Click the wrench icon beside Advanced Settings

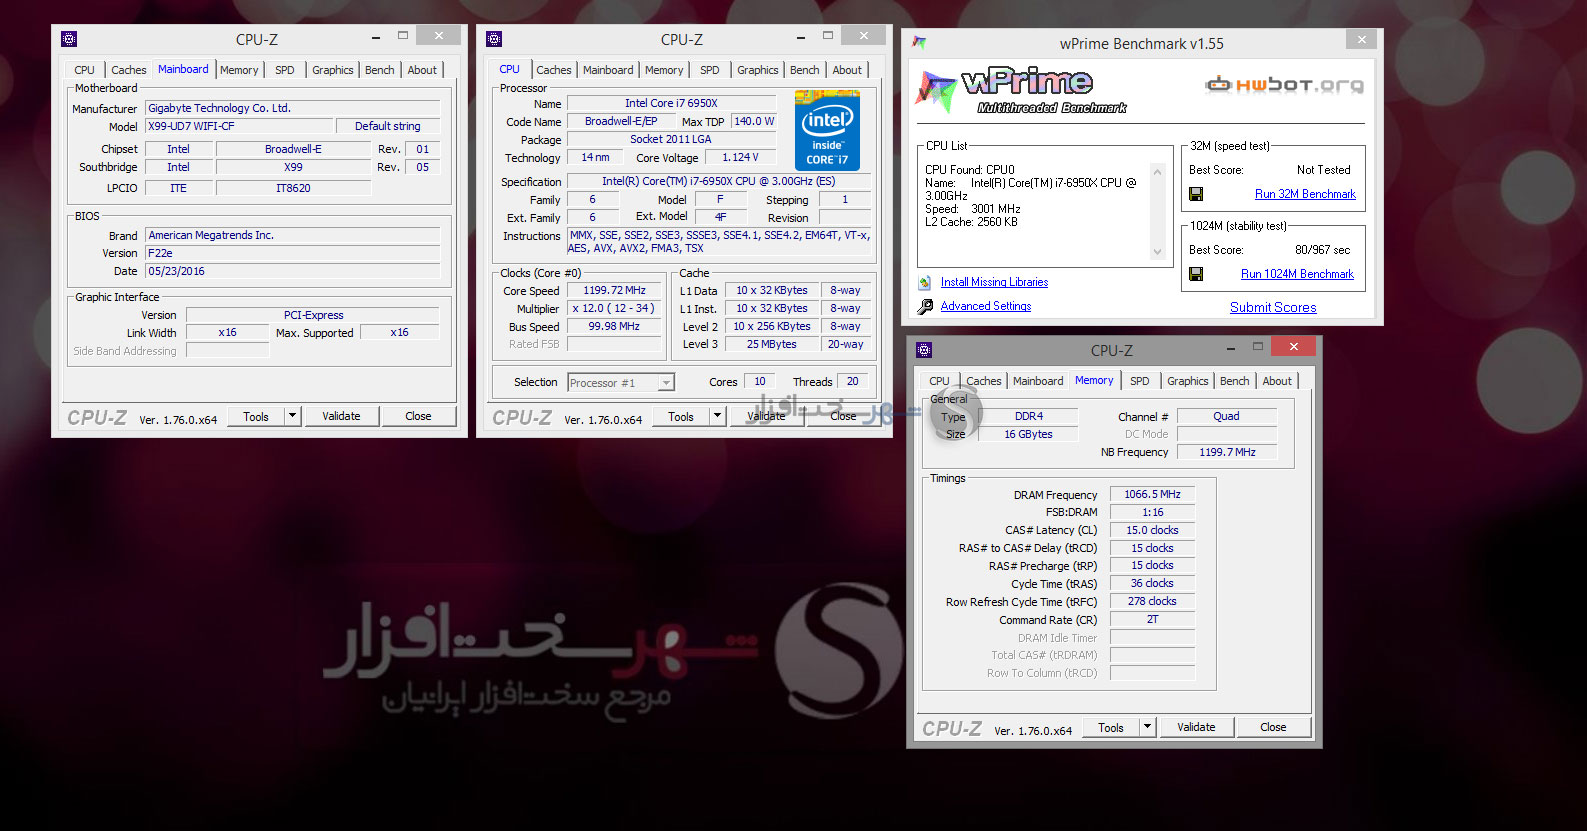pyautogui.click(x=926, y=307)
